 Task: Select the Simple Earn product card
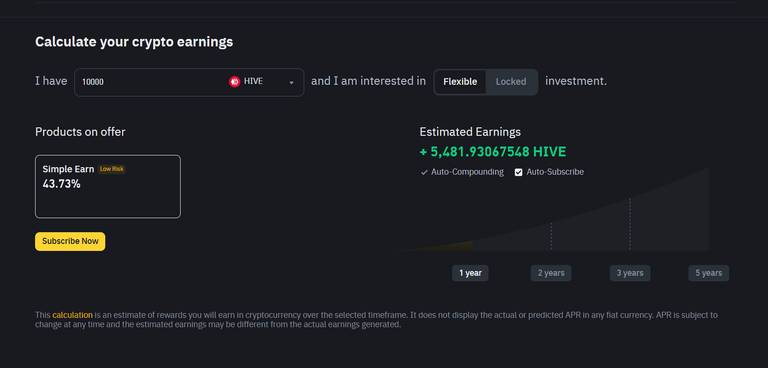click(108, 187)
